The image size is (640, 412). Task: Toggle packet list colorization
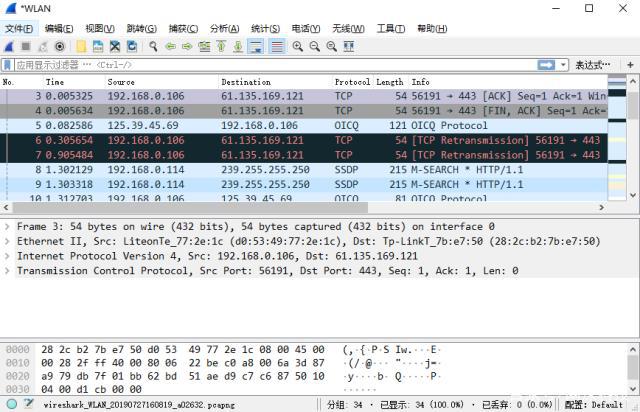pos(275,46)
